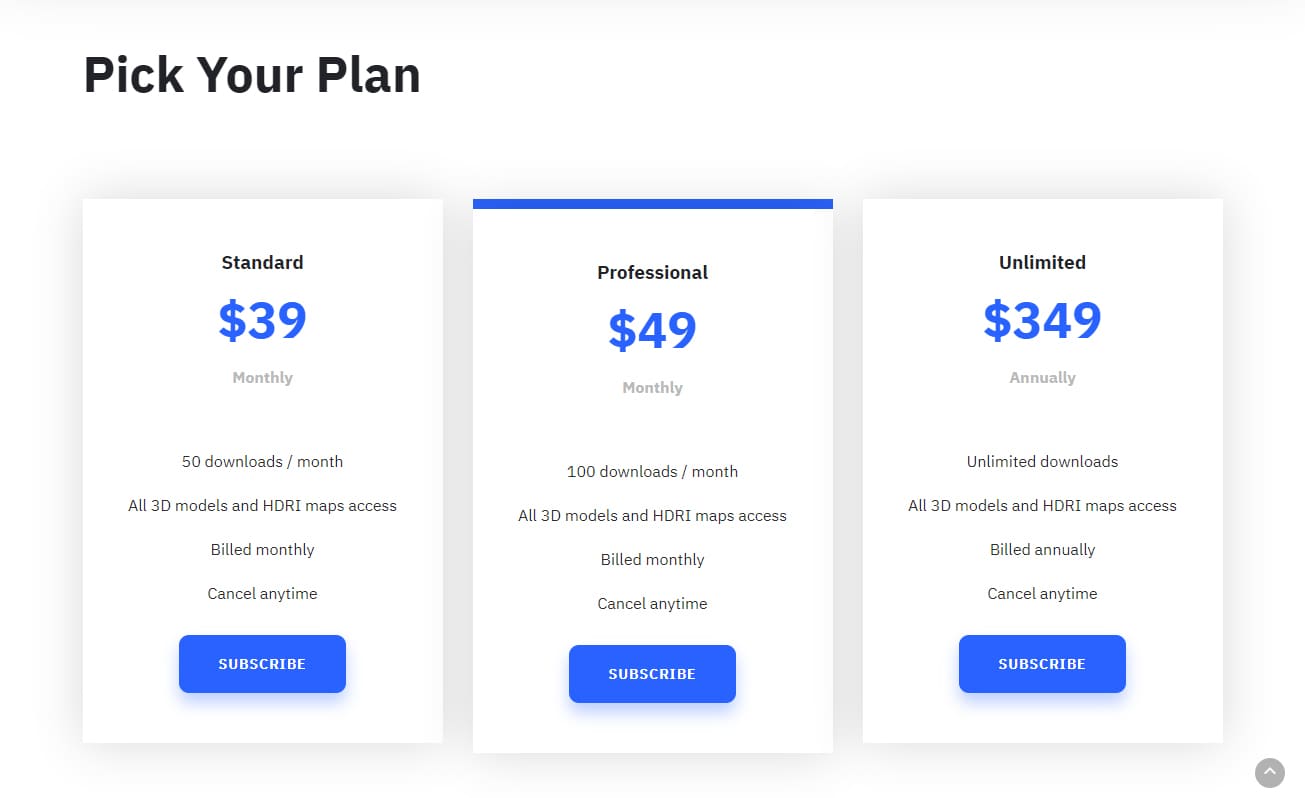The image size is (1305, 798).
Task: Click the "50 downloads / month" feature
Action: 262,462
